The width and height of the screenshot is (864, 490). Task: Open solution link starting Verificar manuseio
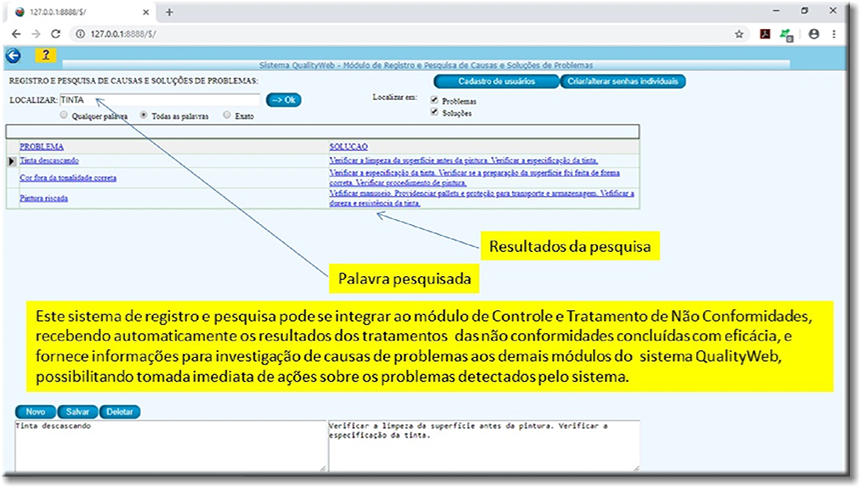pyautogui.click(x=482, y=198)
